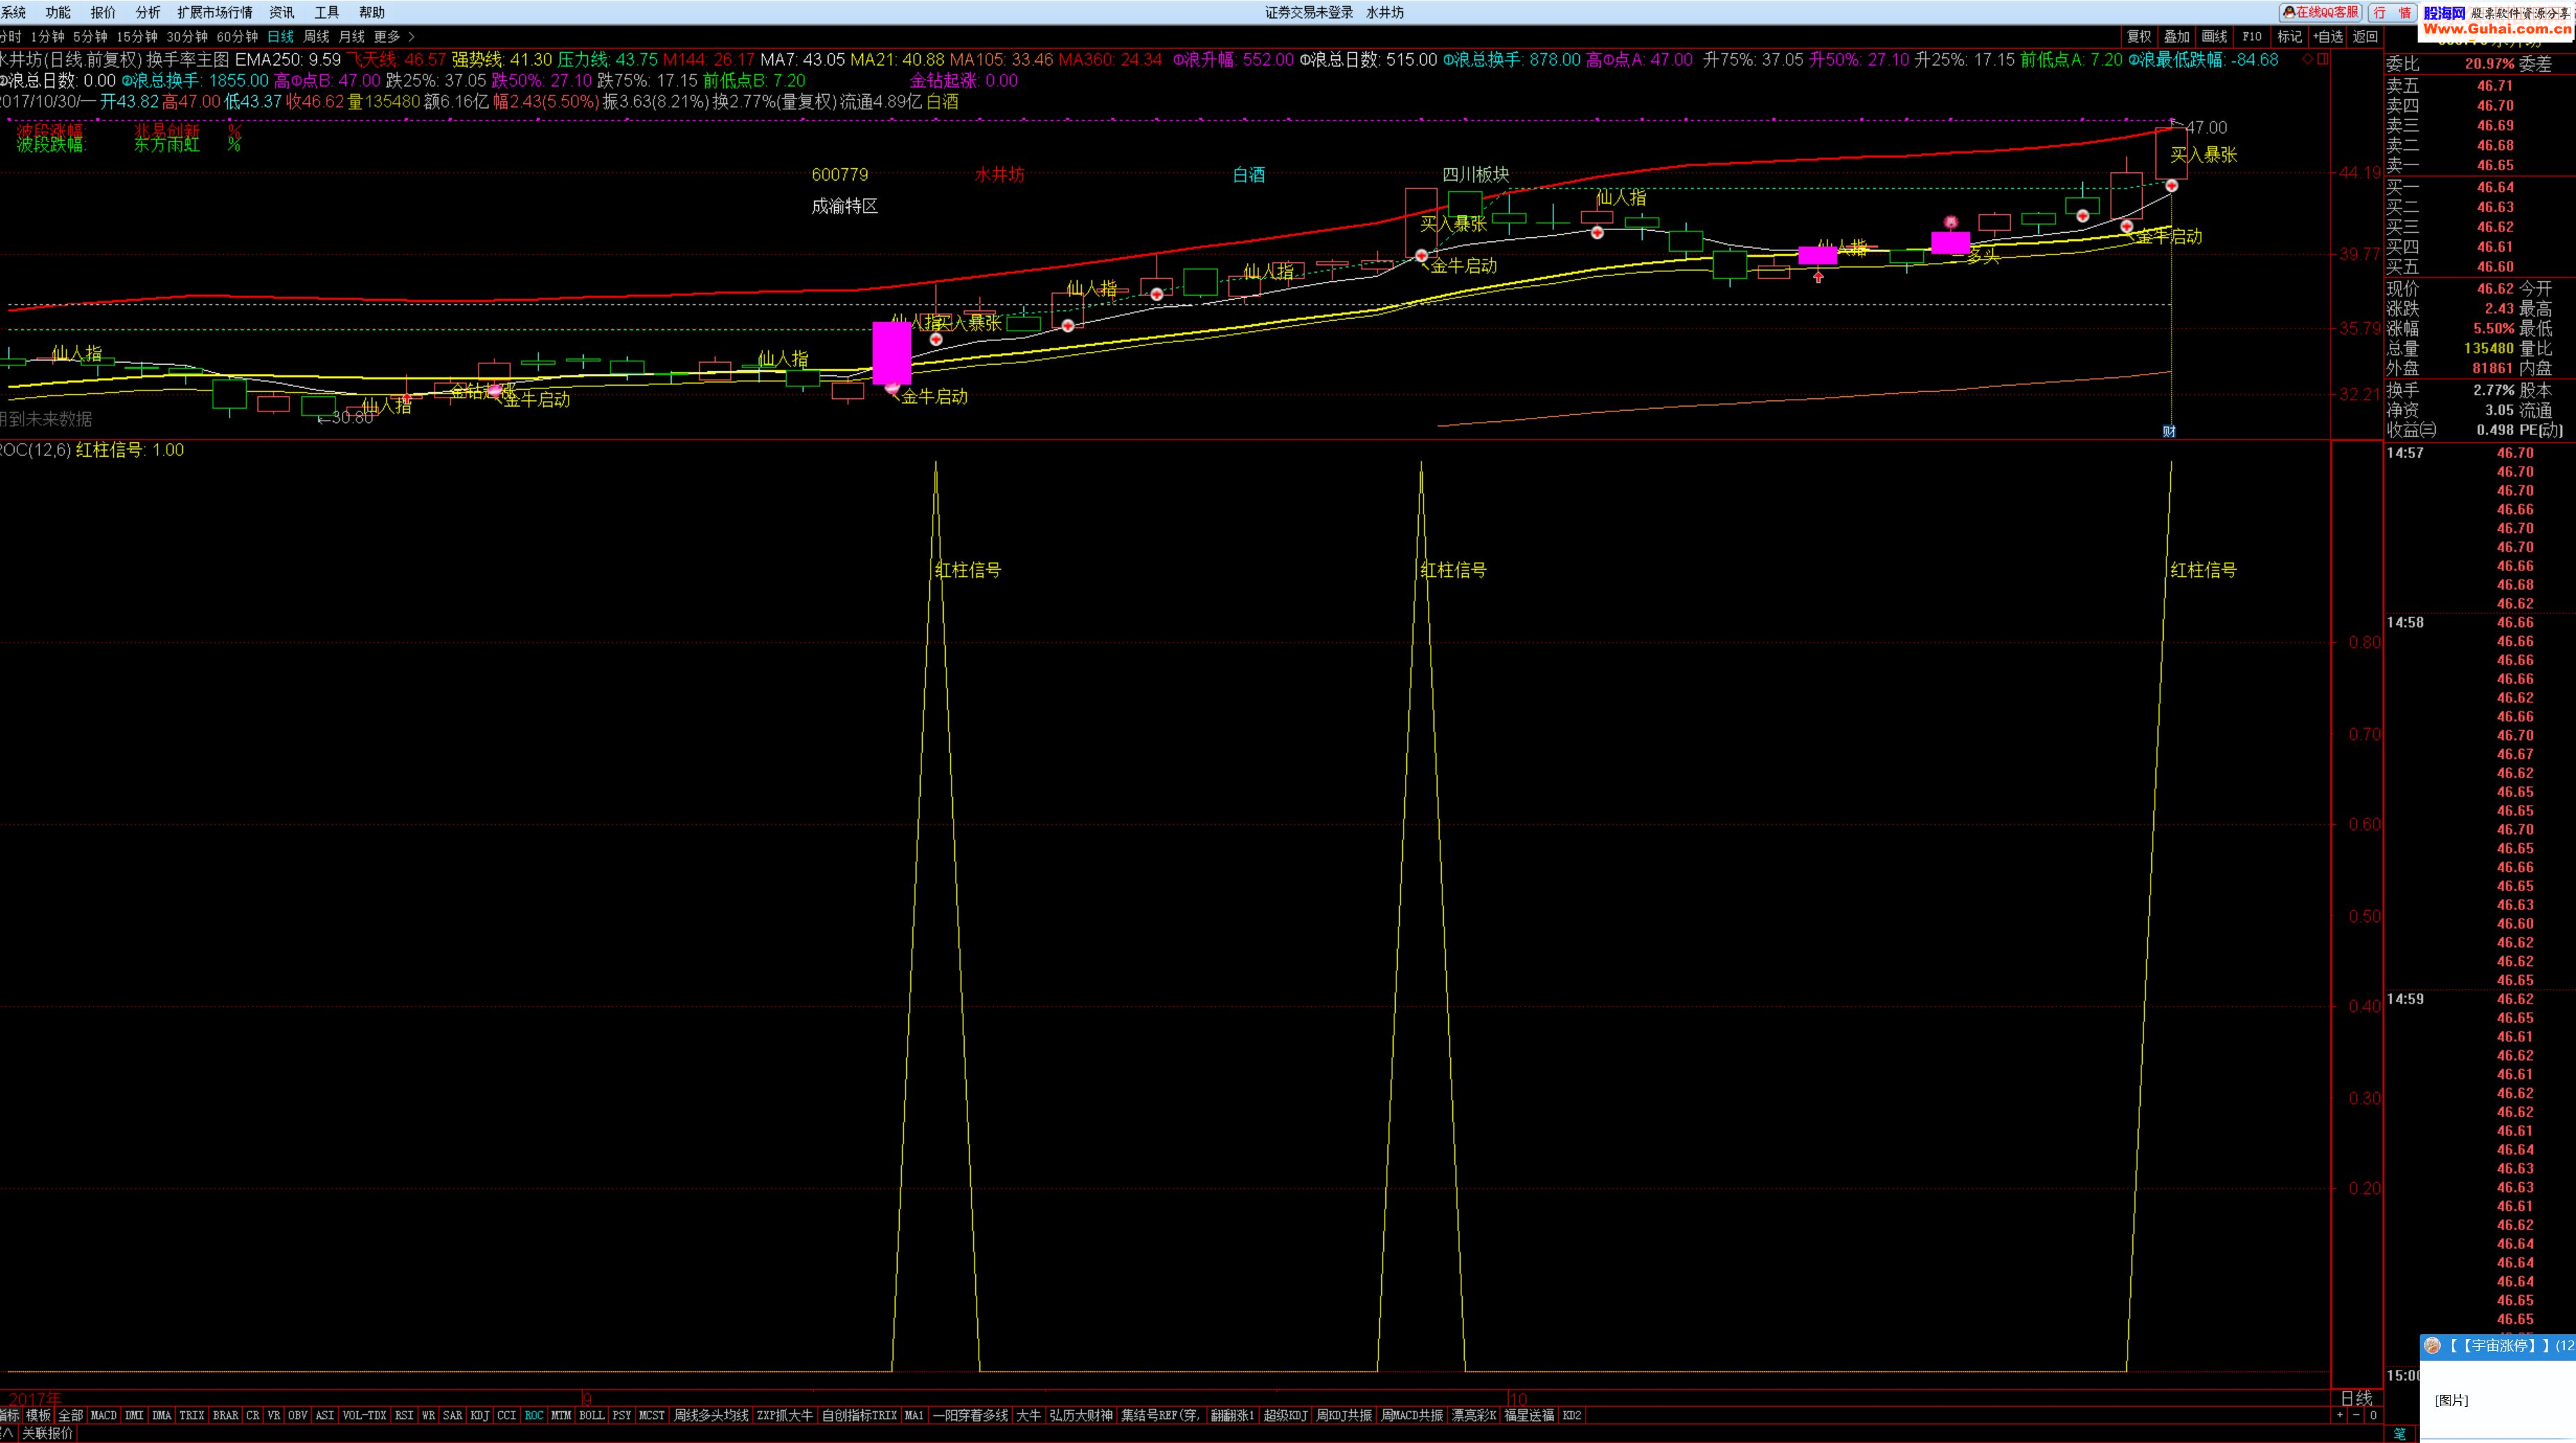Select the highlighted ROC indicator tab
This screenshot has width=2576, height=1443.
(x=534, y=1415)
